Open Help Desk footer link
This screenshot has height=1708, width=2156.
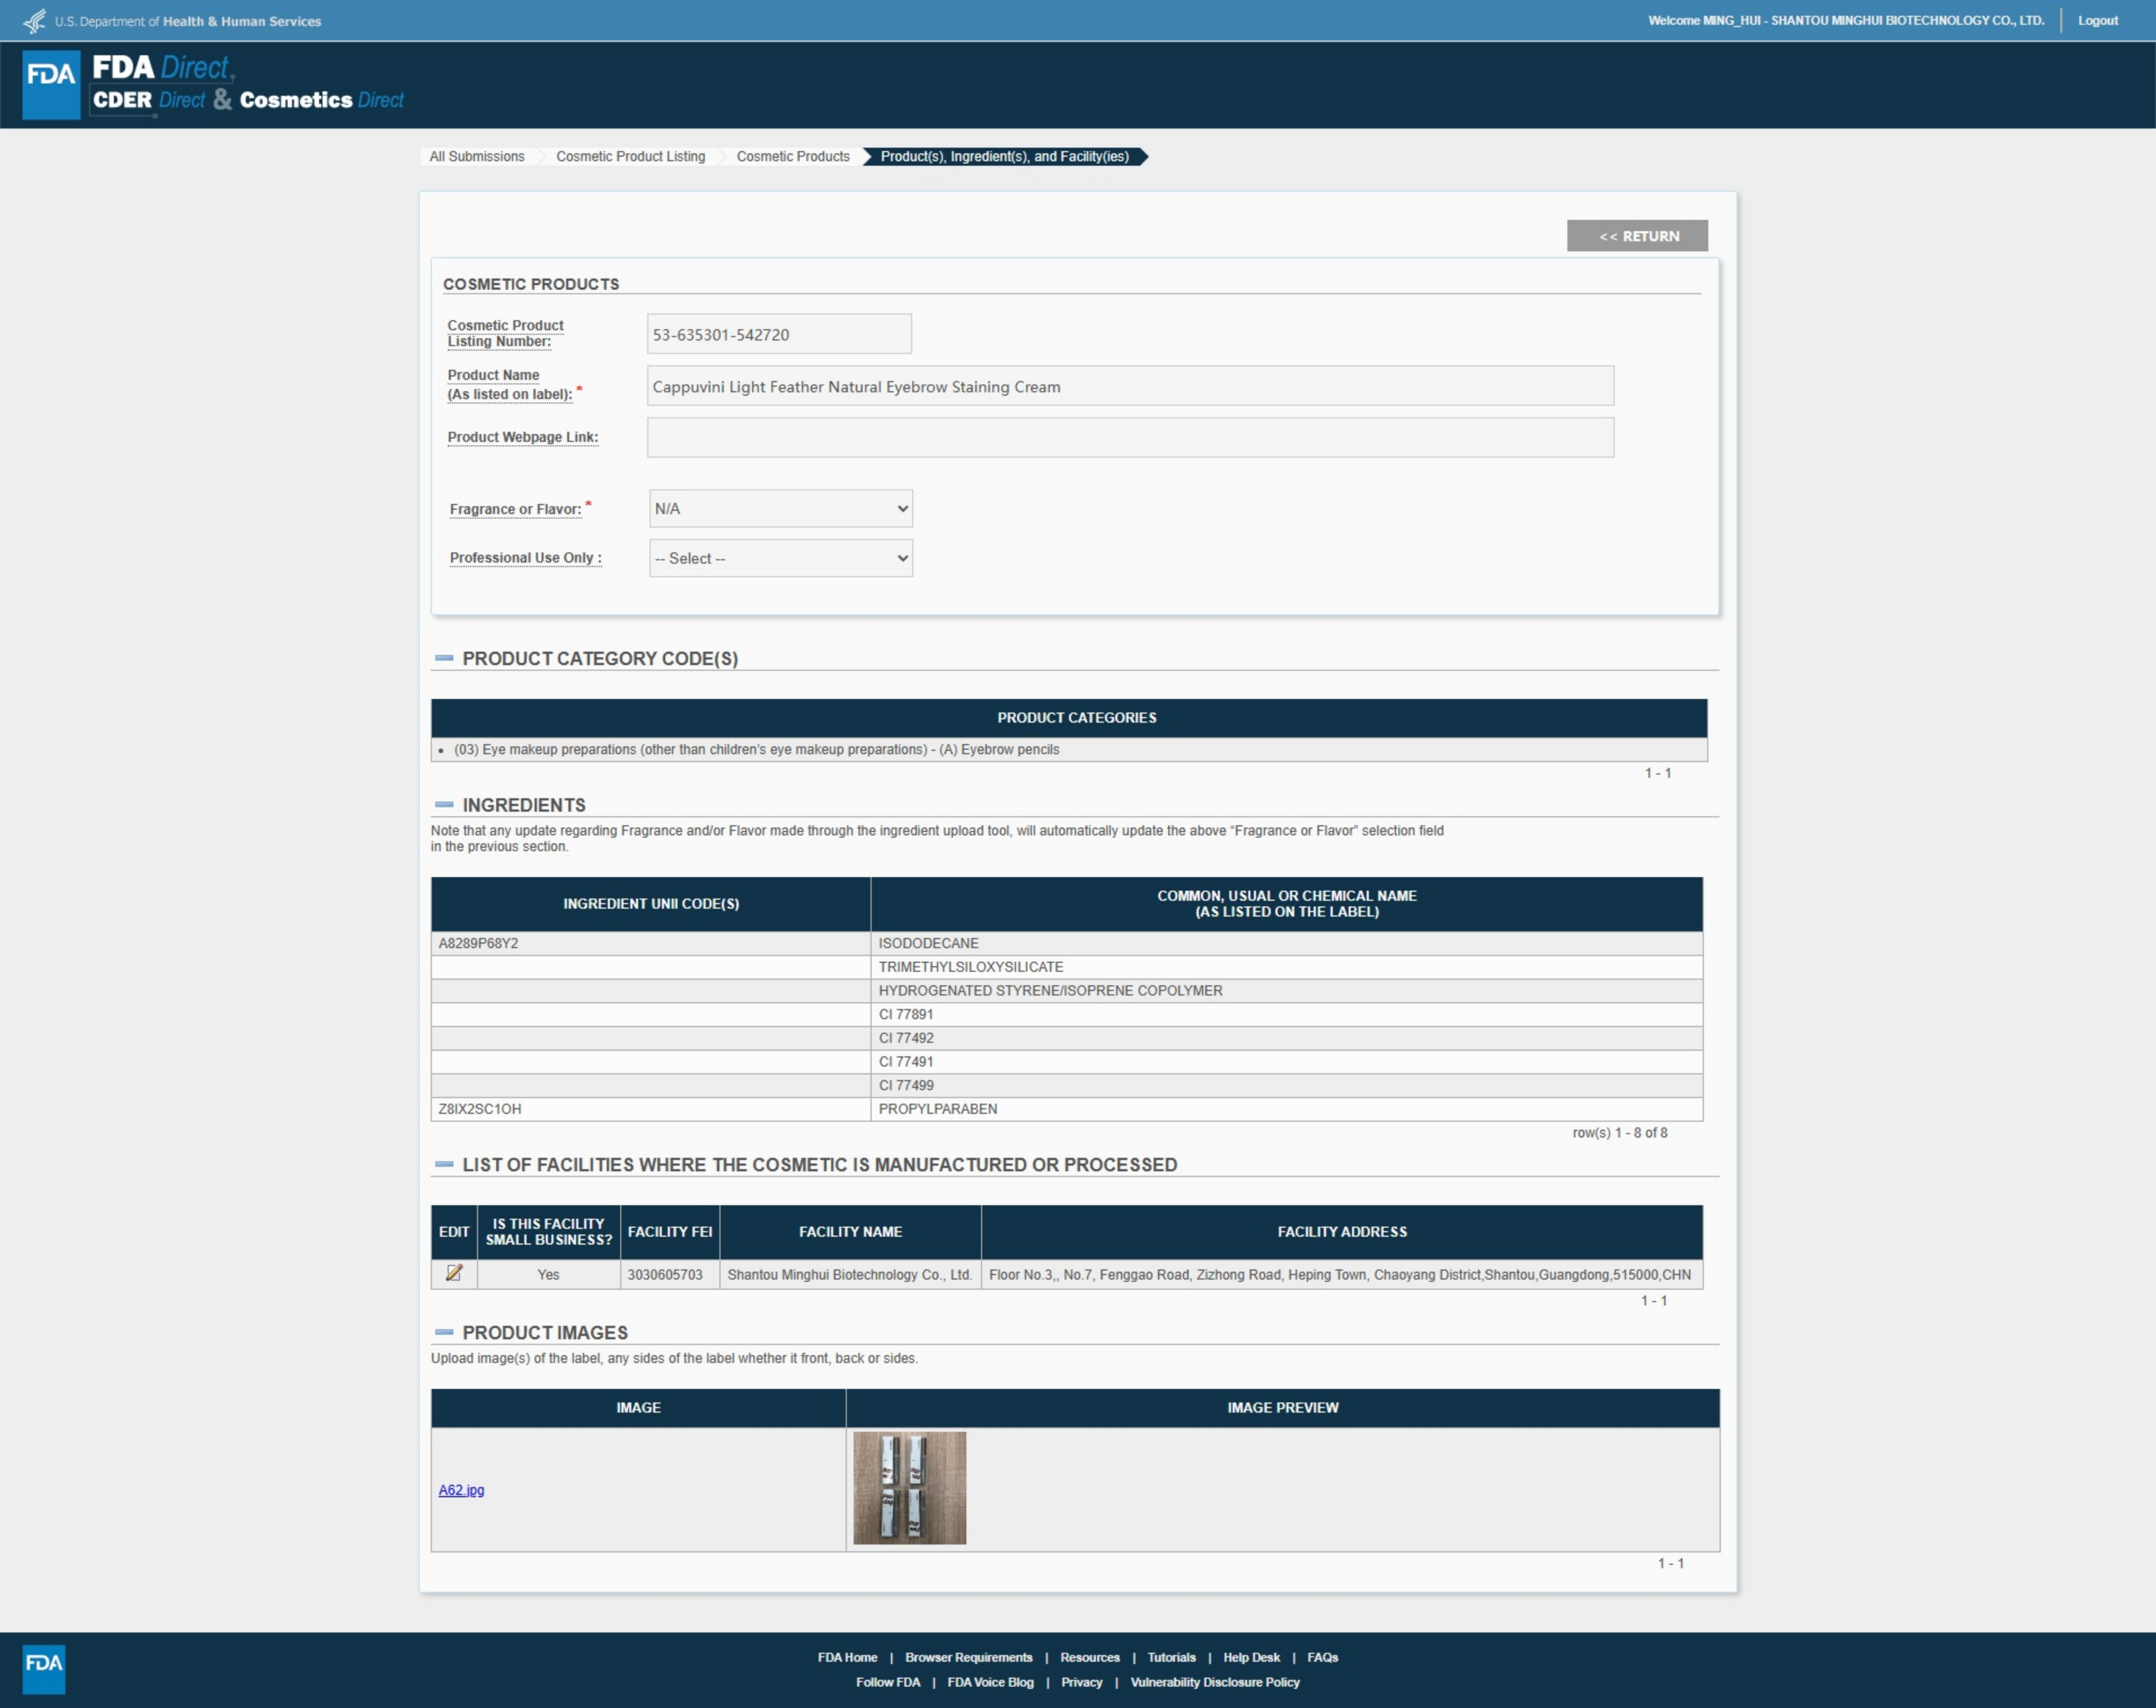click(x=1251, y=1657)
